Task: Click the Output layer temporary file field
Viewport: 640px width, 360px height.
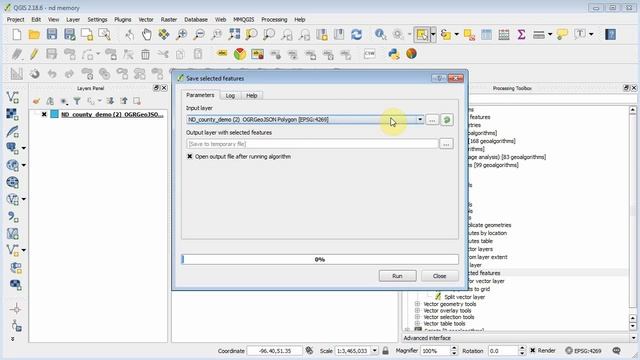Action: [x=312, y=144]
